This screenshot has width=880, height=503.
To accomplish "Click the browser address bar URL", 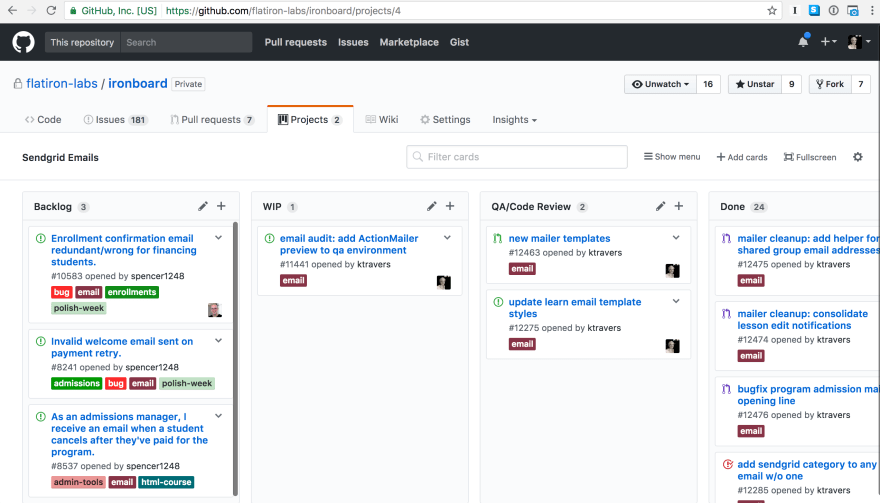I will 283,11.
